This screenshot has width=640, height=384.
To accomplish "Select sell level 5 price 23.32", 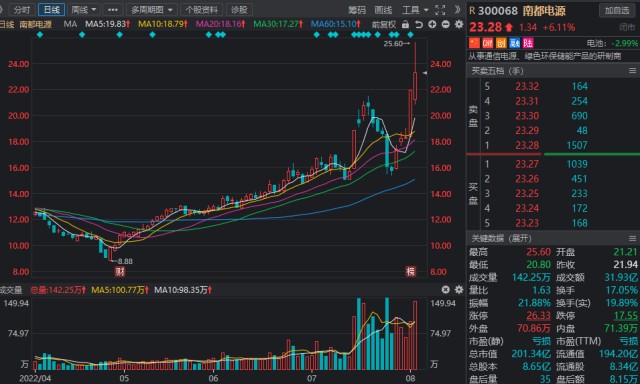I will pyautogui.click(x=527, y=86).
